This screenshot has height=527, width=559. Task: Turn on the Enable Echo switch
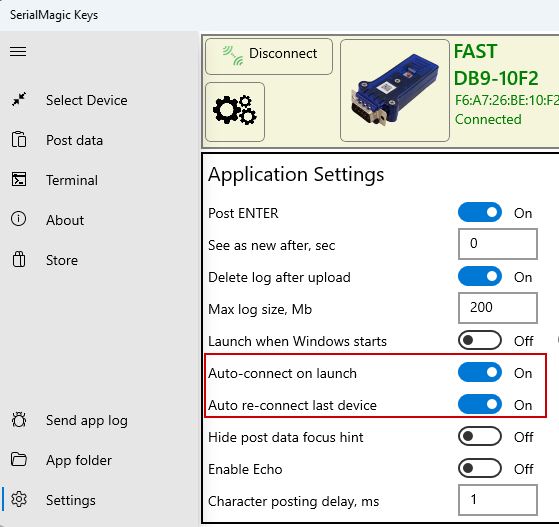coord(480,469)
